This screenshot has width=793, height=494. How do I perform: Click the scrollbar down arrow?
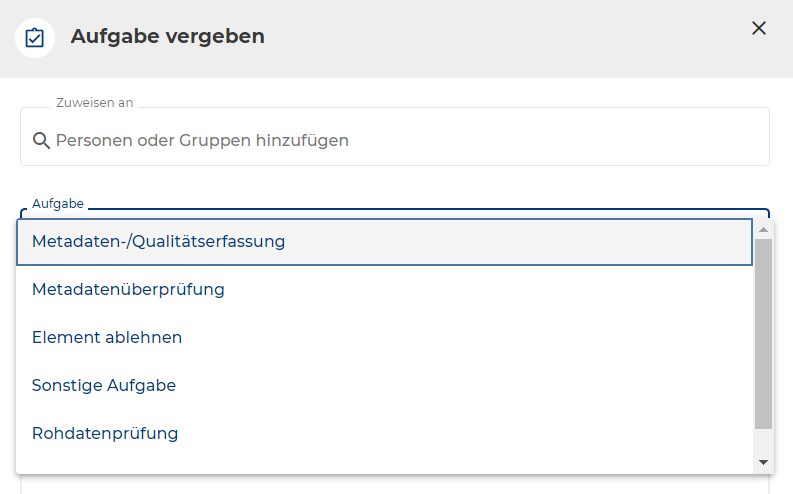coord(763,462)
